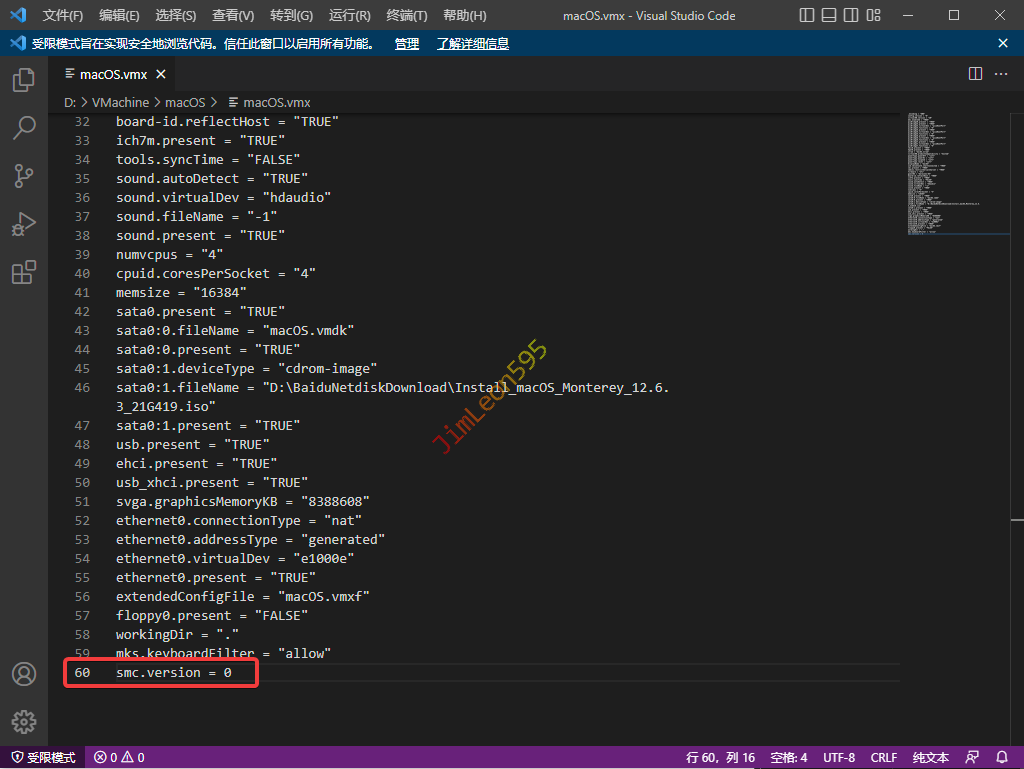Open the Extensions view icon

[x=24, y=272]
